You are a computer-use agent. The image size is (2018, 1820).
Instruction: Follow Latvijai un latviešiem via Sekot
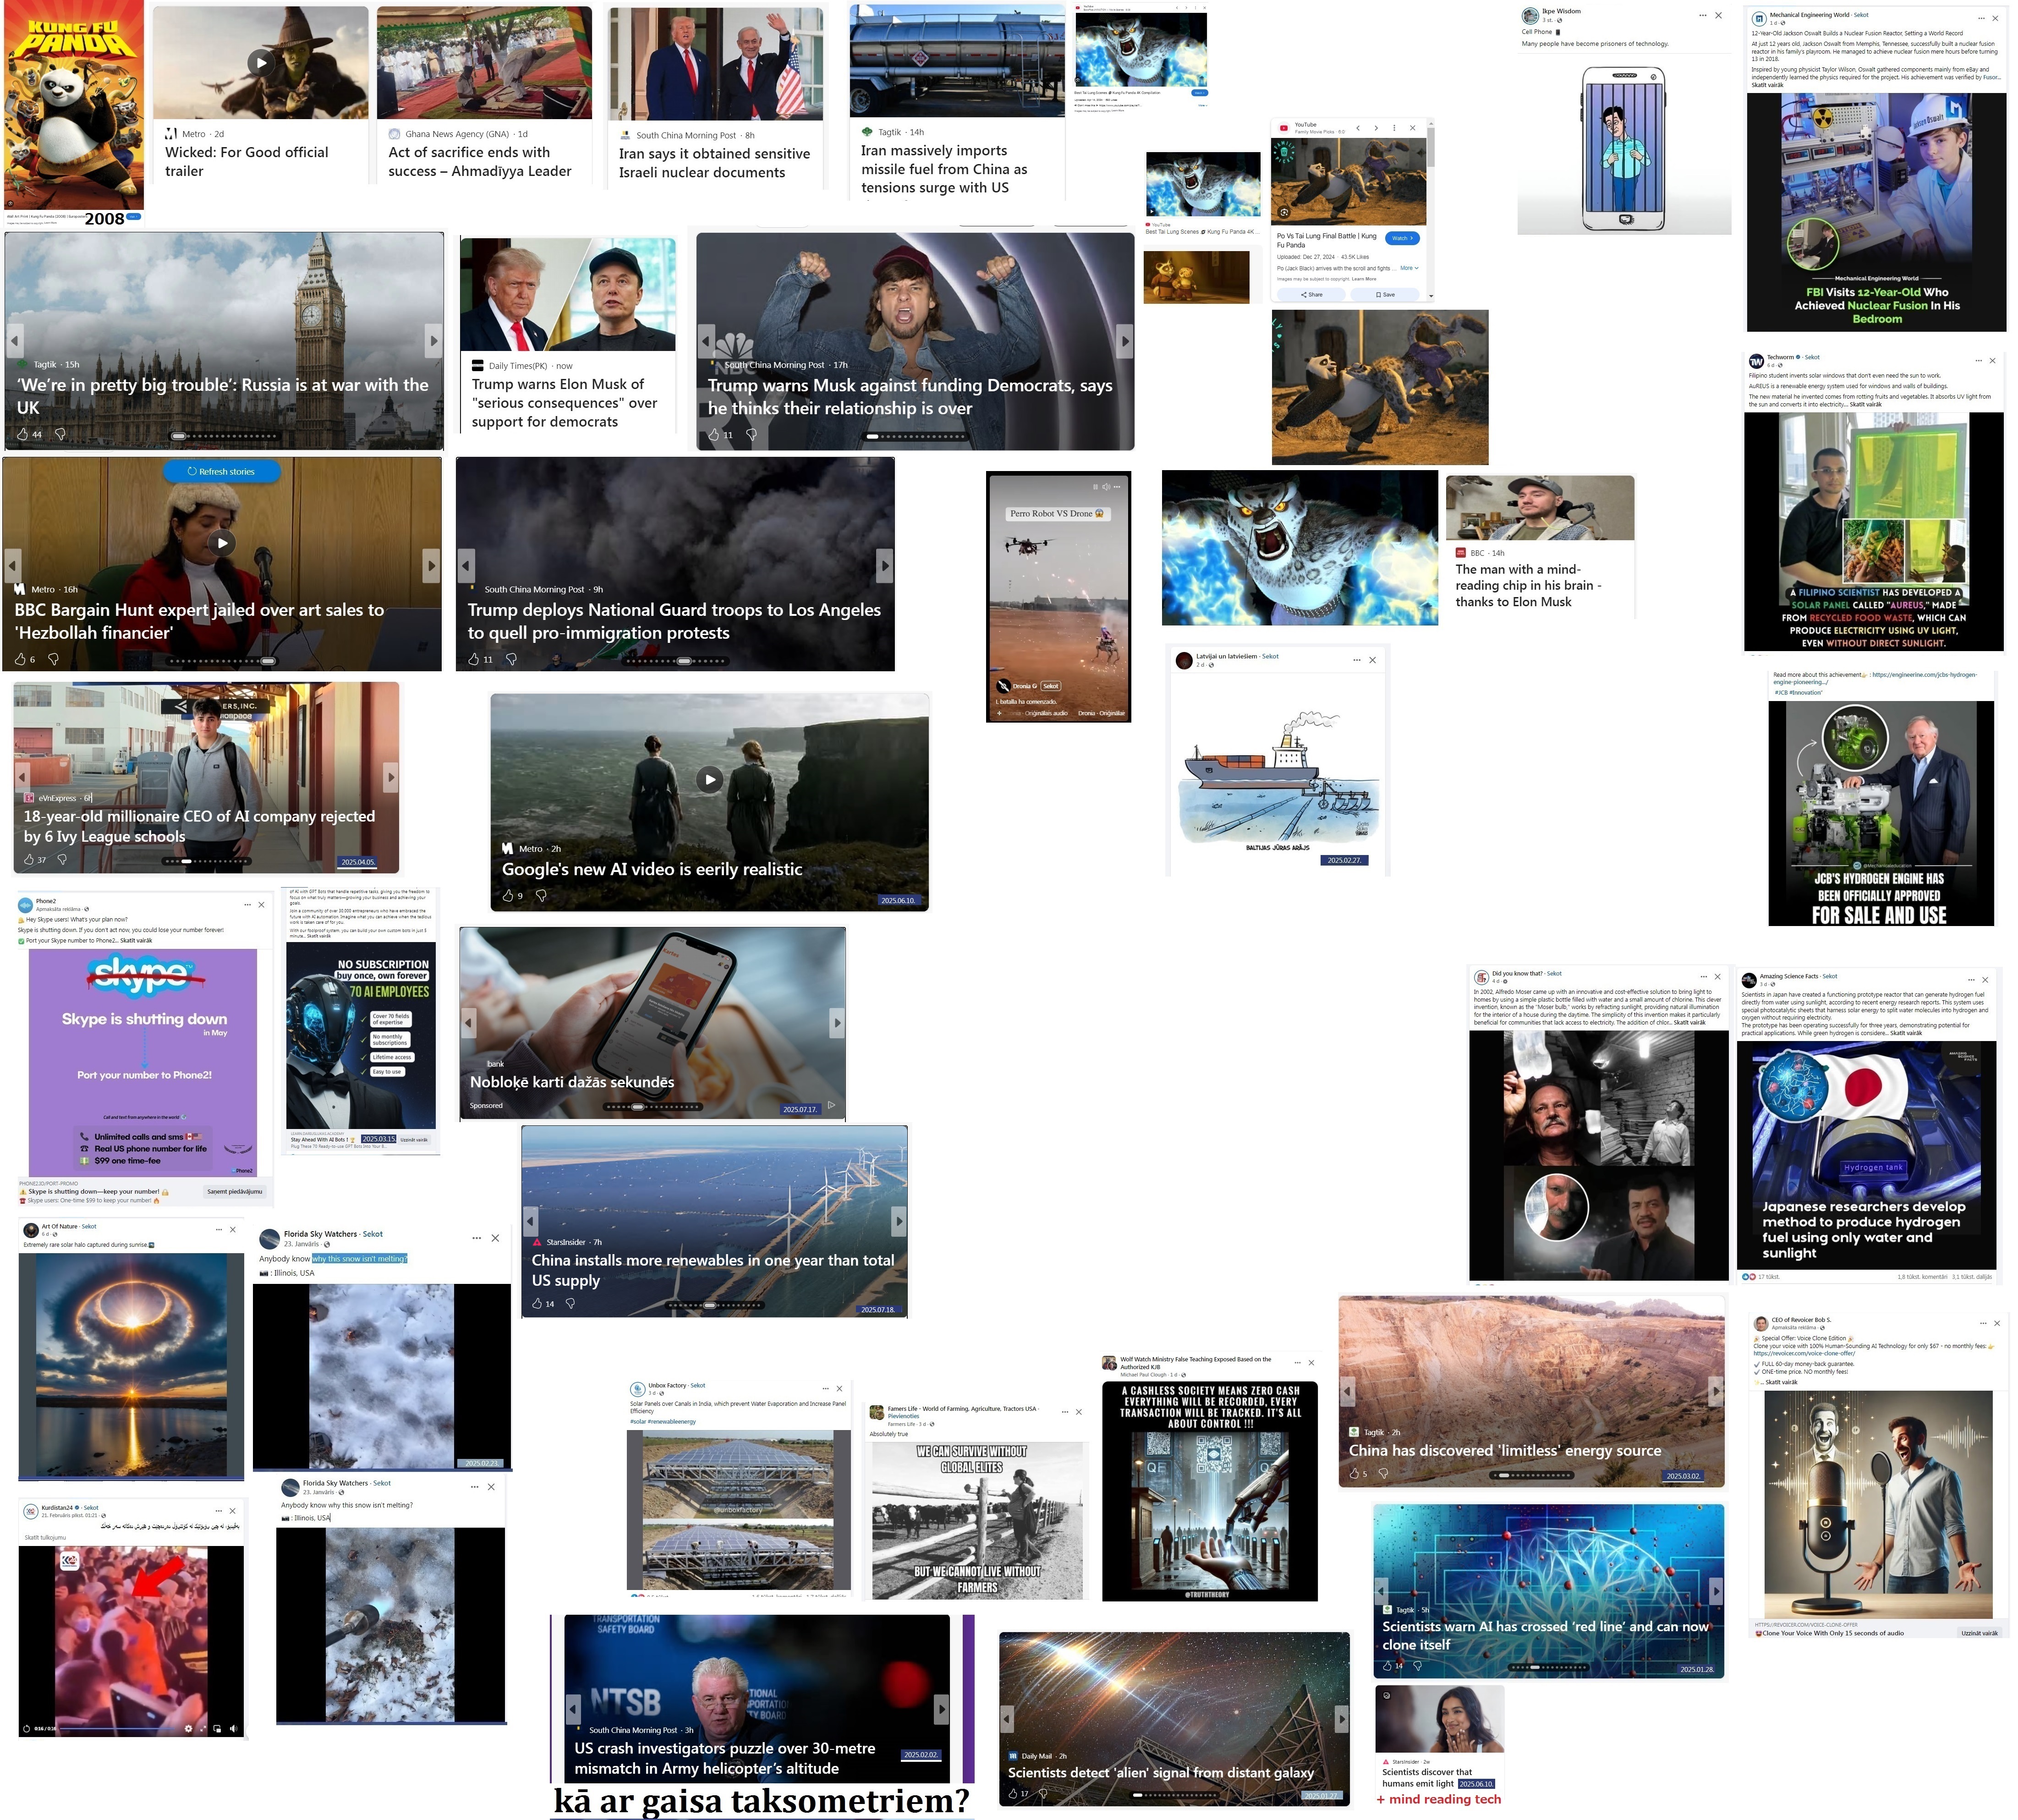pyautogui.click(x=1270, y=656)
